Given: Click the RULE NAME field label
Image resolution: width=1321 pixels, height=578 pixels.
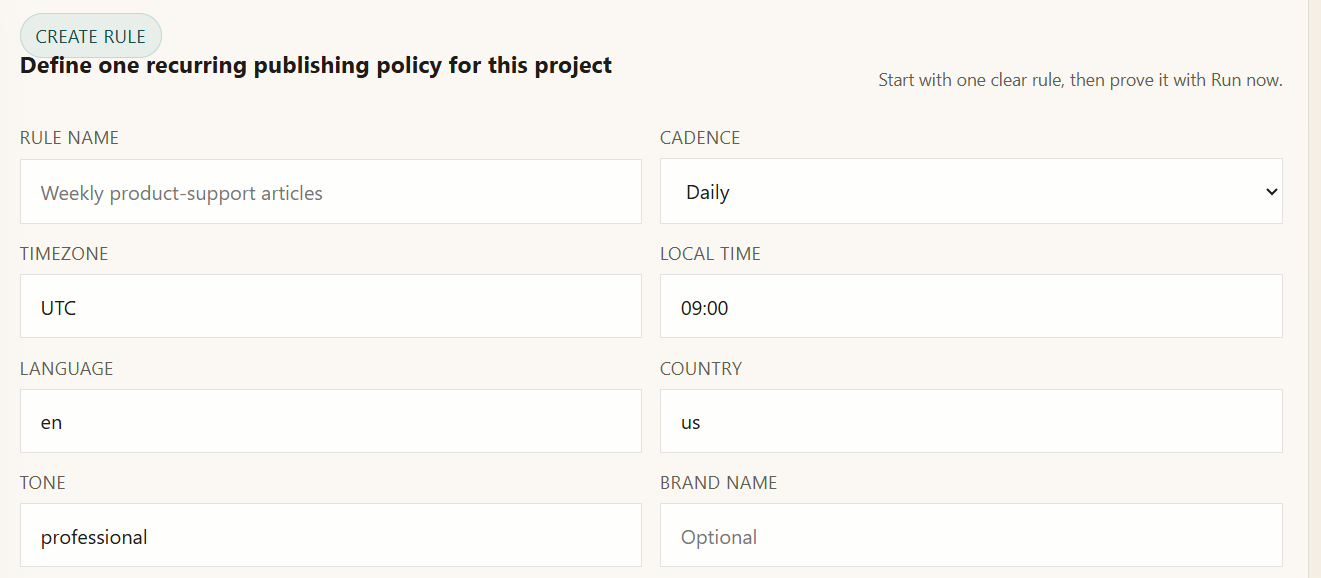Looking at the screenshot, I should (x=69, y=138).
